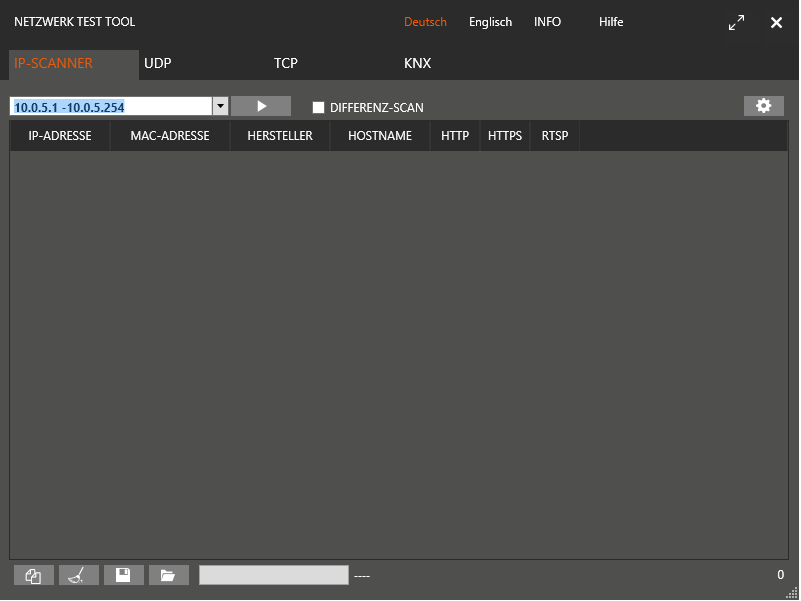
Task: Copy scan results to clipboard
Action: pos(34,575)
